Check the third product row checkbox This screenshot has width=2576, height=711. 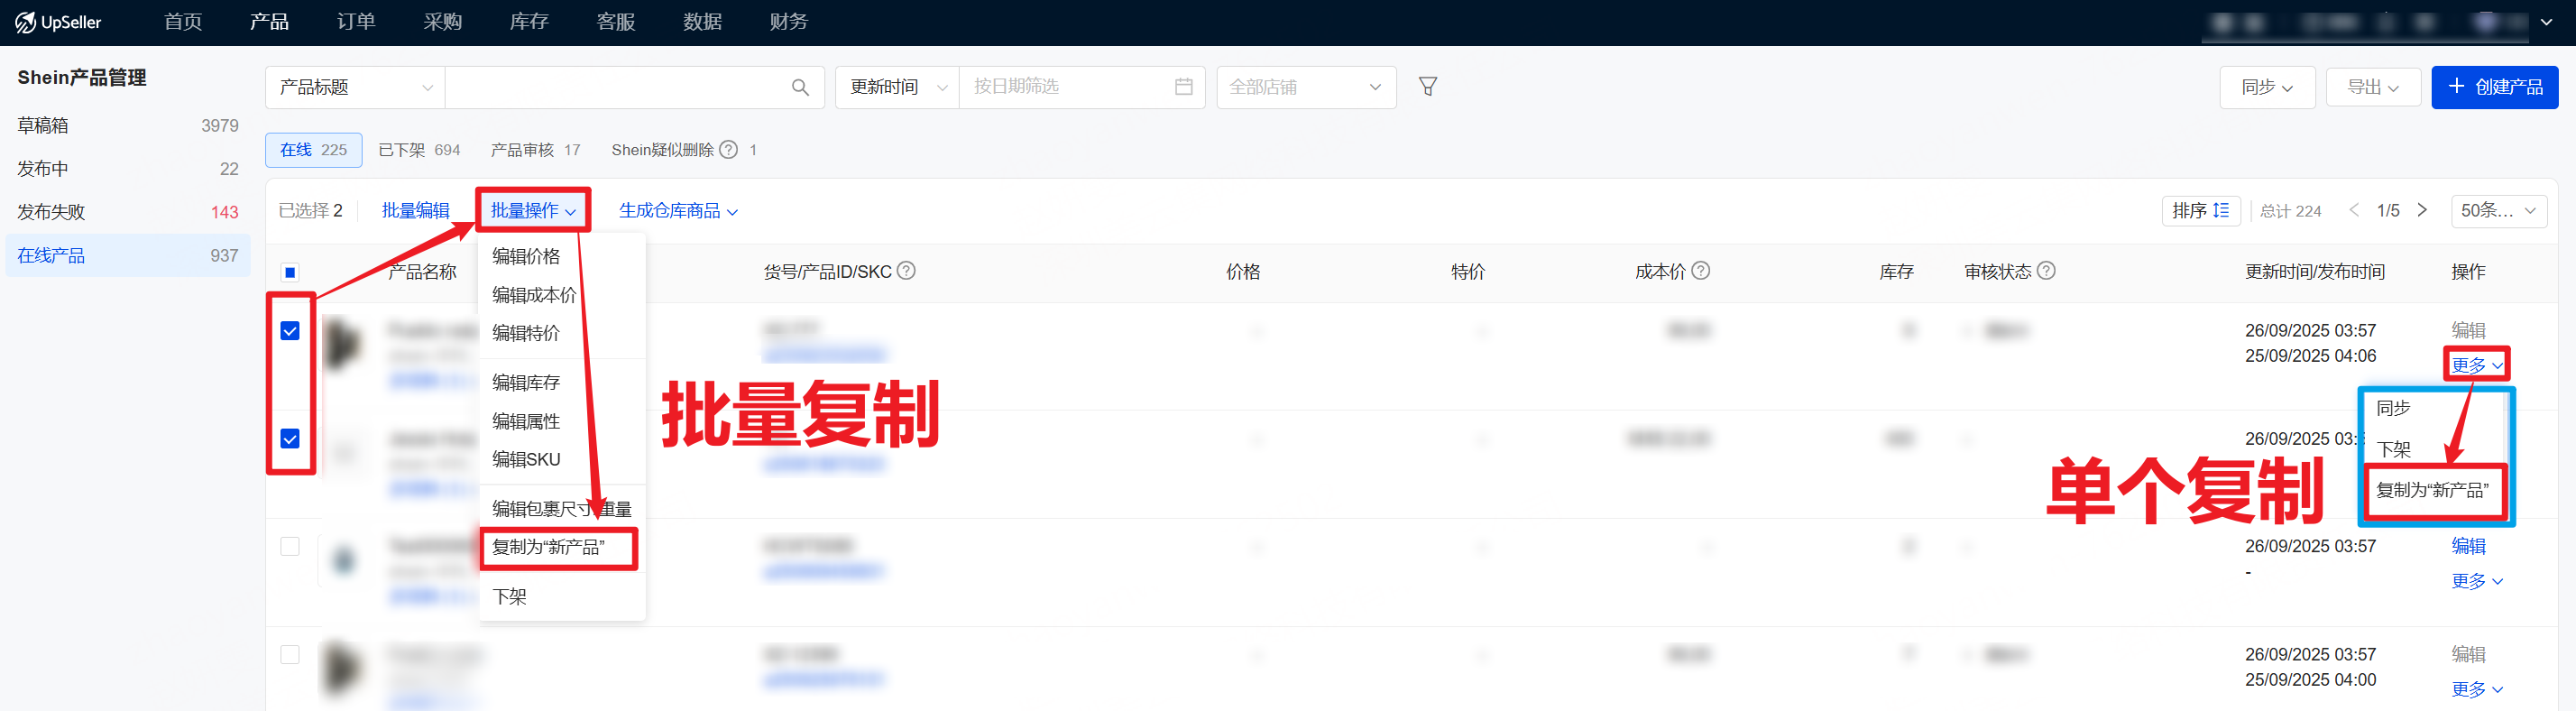pos(290,547)
